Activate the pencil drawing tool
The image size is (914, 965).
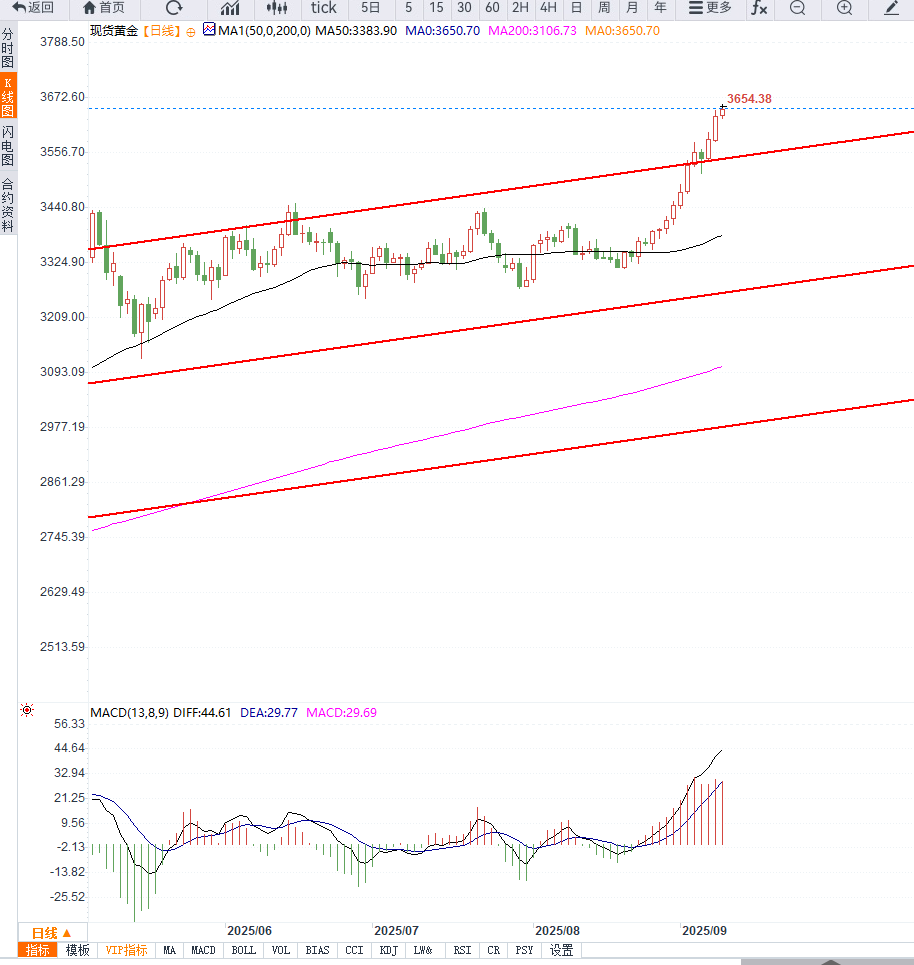pyautogui.click(x=891, y=8)
